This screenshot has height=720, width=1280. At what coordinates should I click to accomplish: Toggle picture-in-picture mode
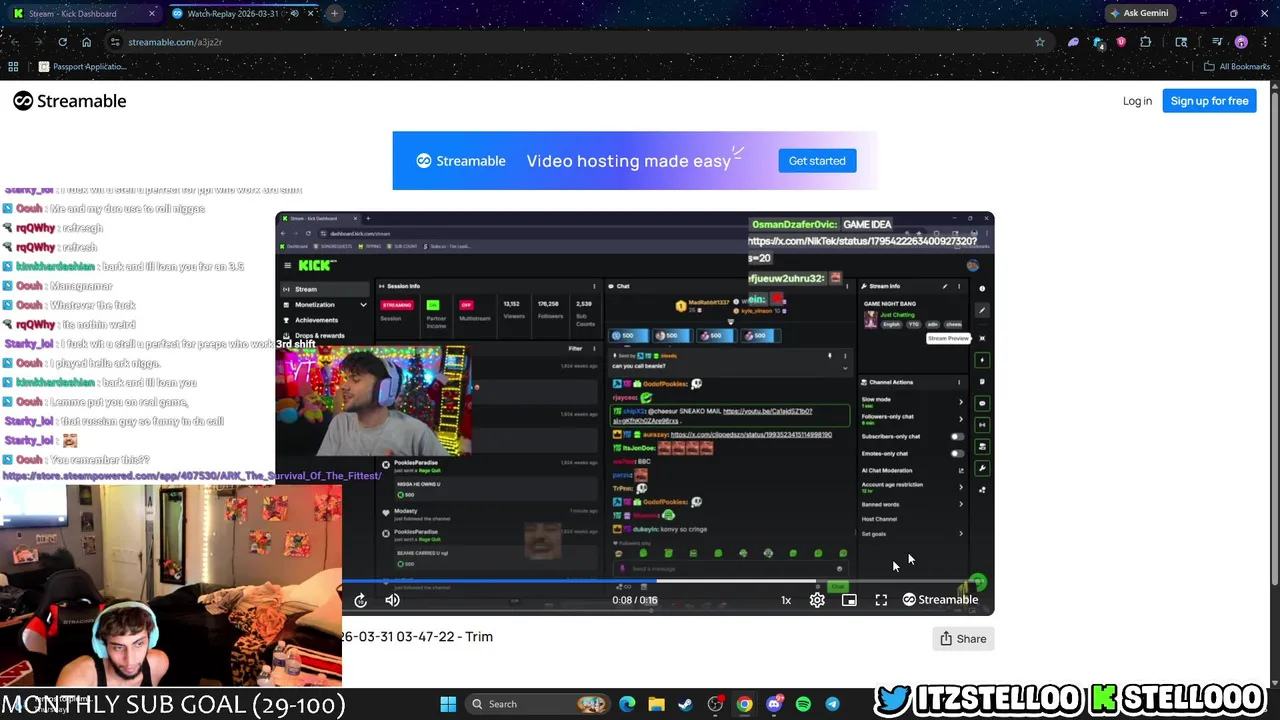click(849, 600)
